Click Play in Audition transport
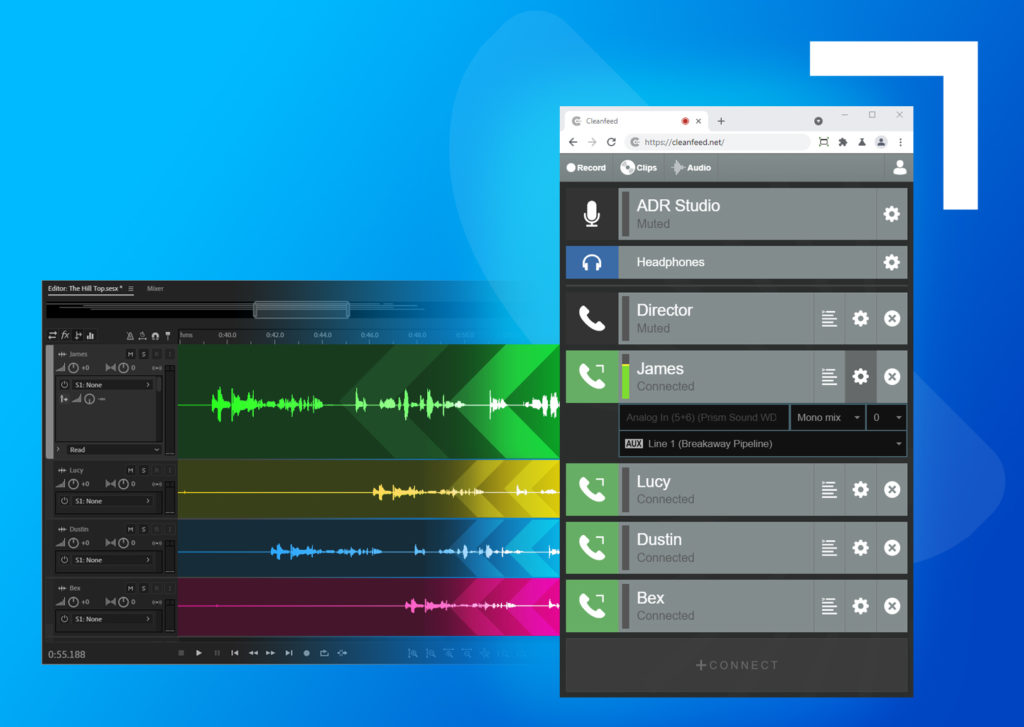Screen dimensions: 1024x727 pyautogui.click(x=199, y=653)
